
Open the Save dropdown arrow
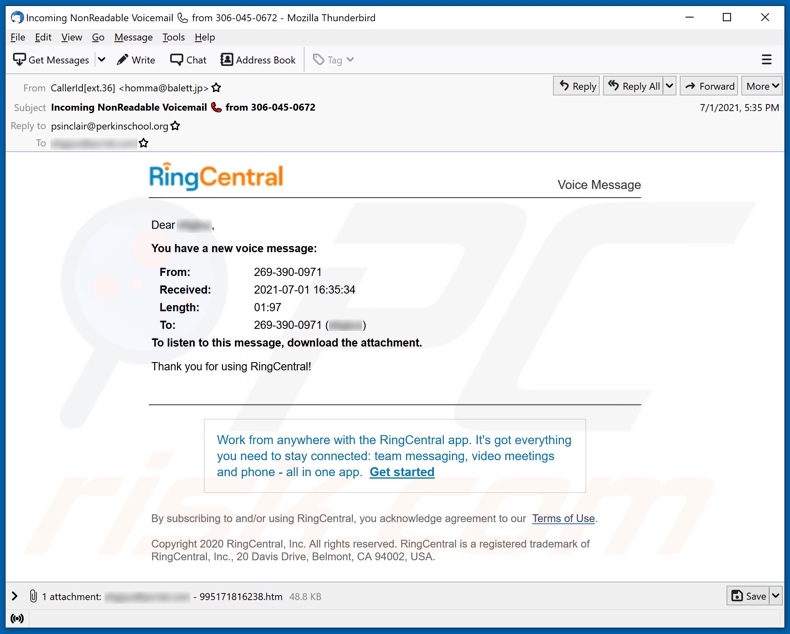(x=776, y=596)
